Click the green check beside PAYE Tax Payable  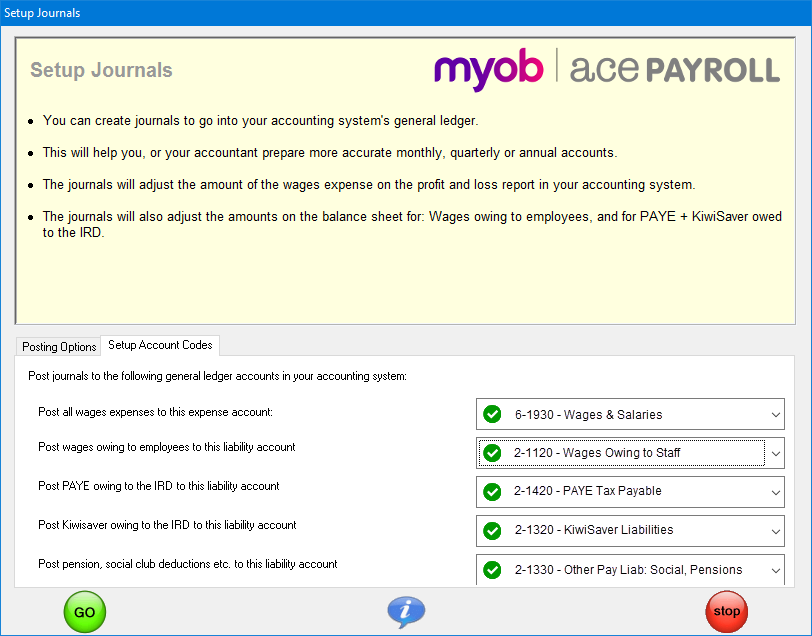tap(492, 492)
